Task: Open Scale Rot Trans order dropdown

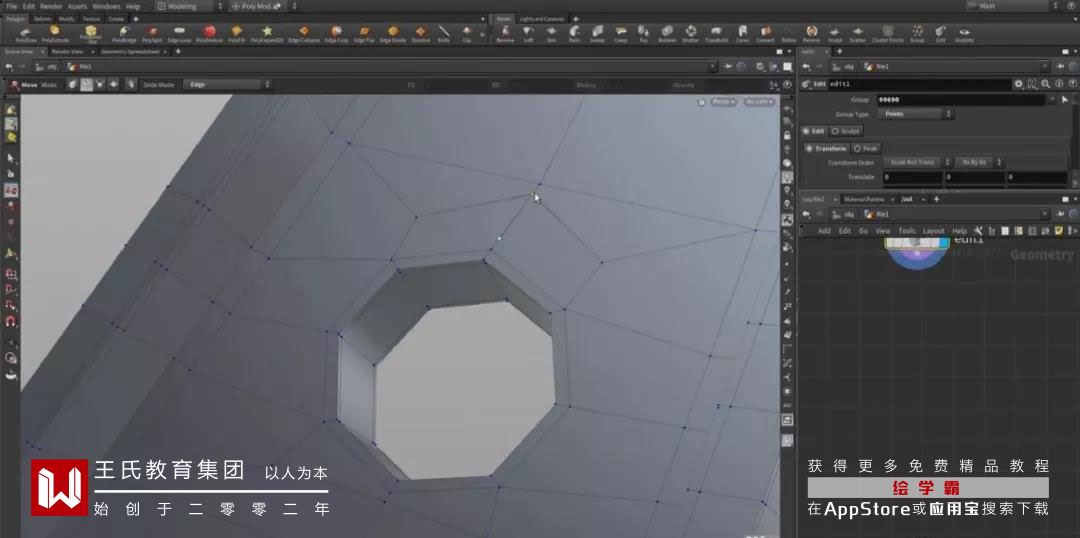Action: click(x=916, y=163)
